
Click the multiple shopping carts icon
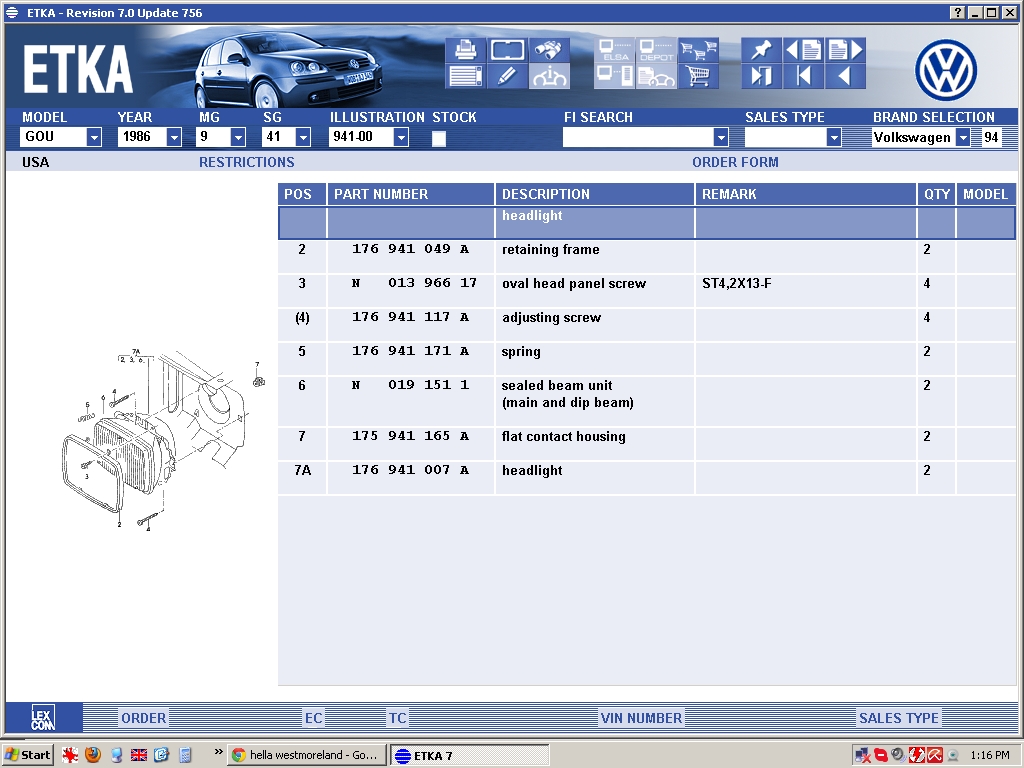(x=698, y=49)
